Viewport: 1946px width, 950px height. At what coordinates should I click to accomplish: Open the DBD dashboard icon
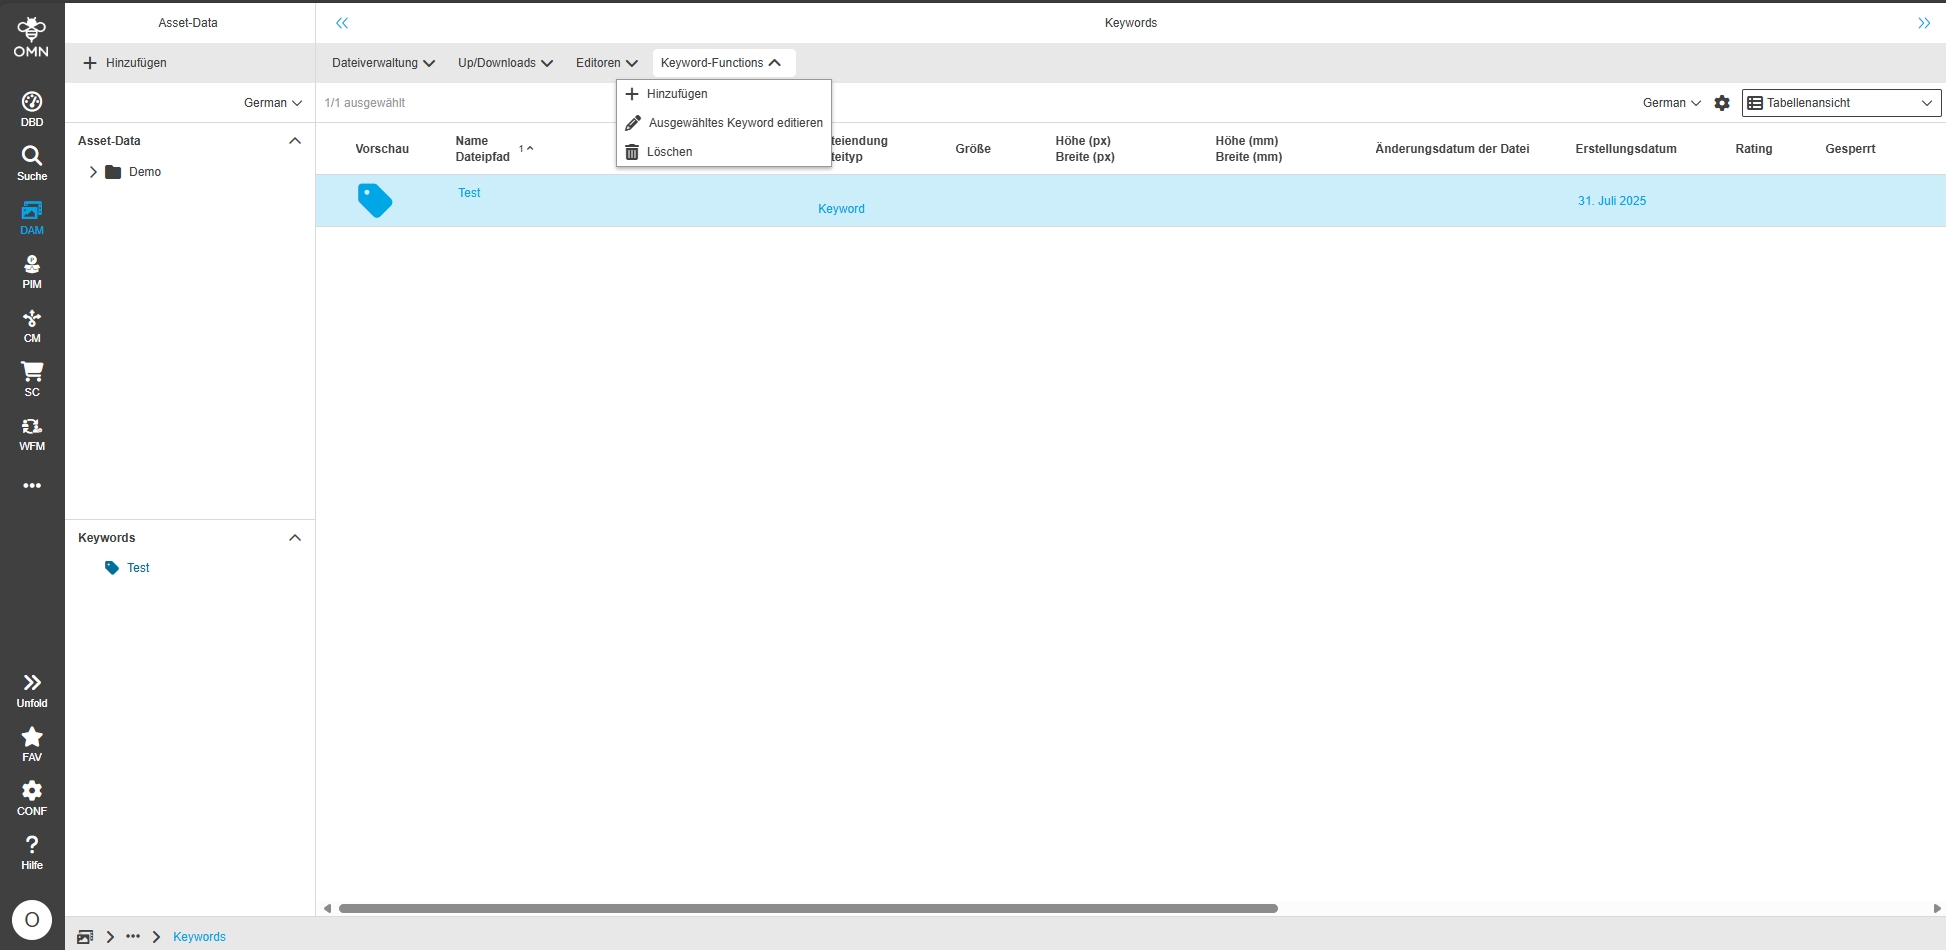pyautogui.click(x=32, y=108)
